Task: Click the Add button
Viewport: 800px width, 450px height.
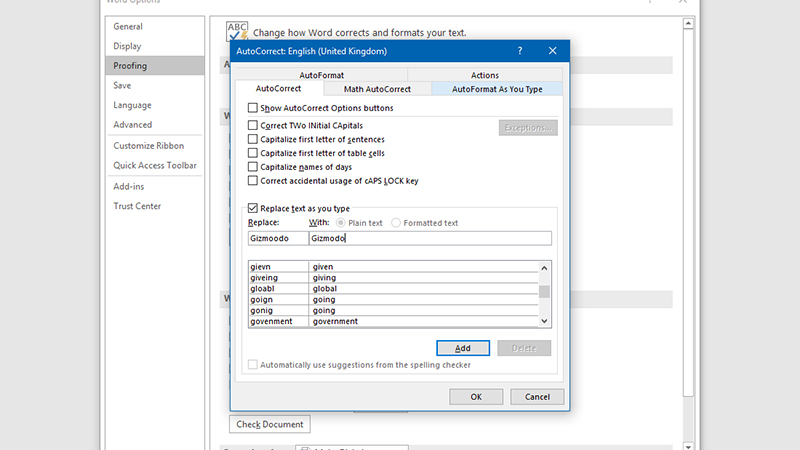Action: (x=463, y=348)
